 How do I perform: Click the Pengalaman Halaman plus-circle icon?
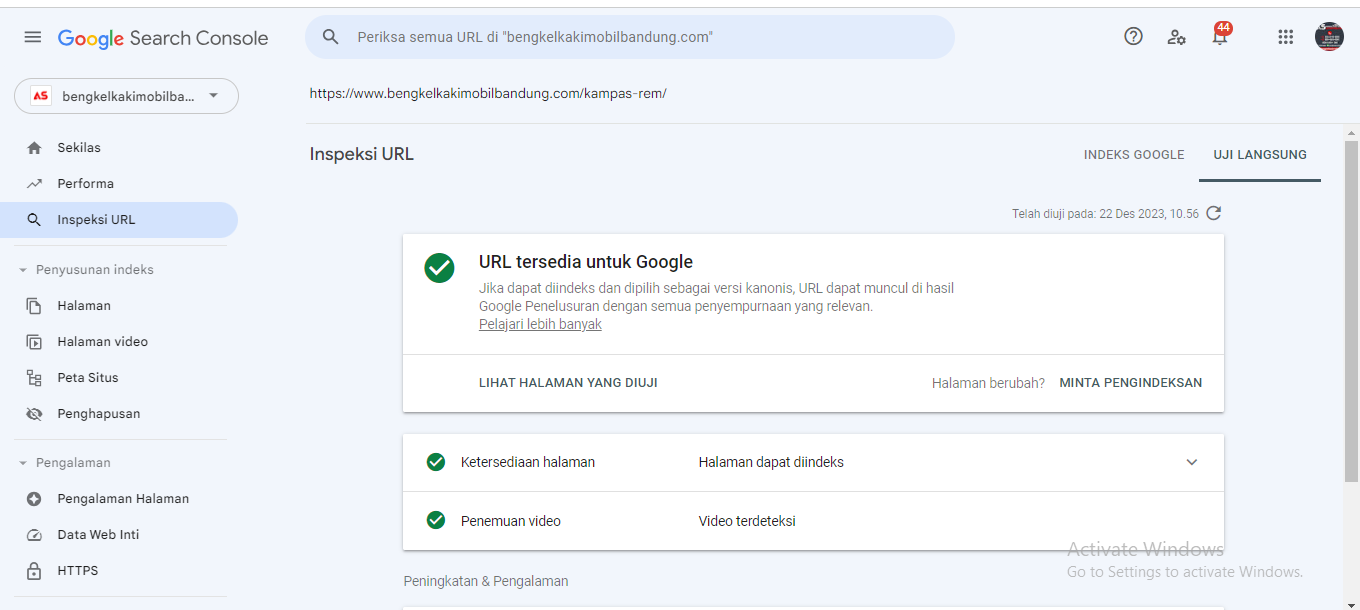point(34,499)
